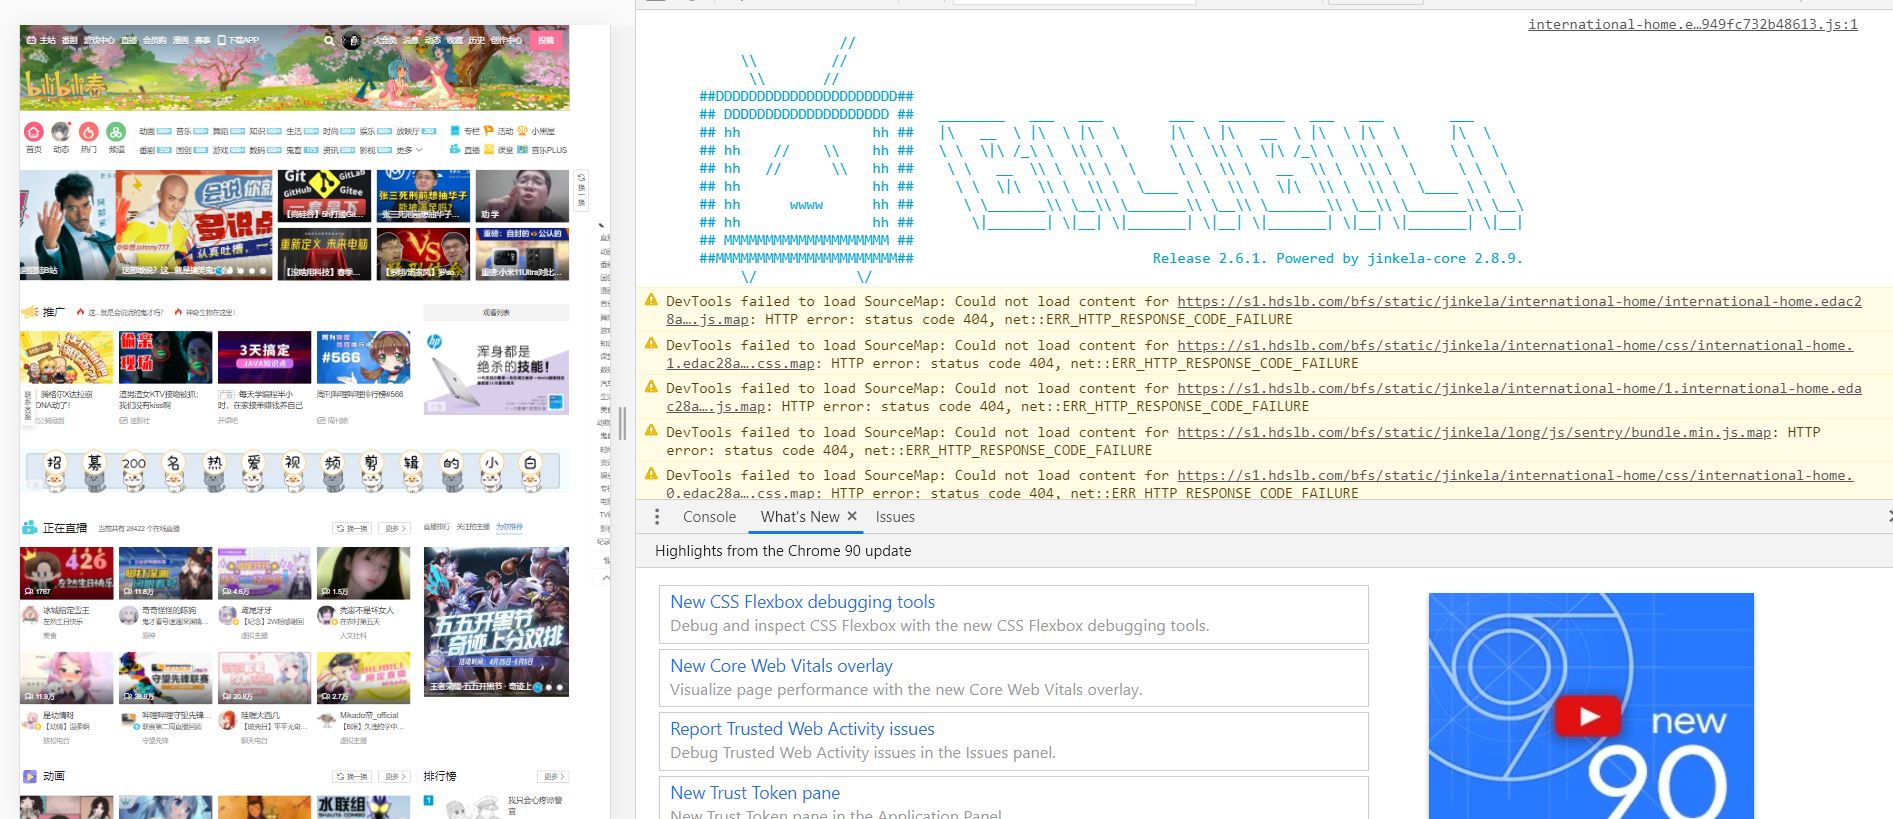The image size is (1893, 819).
Task: Play the Chrome 90 YouTube video
Action: pos(1590,716)
